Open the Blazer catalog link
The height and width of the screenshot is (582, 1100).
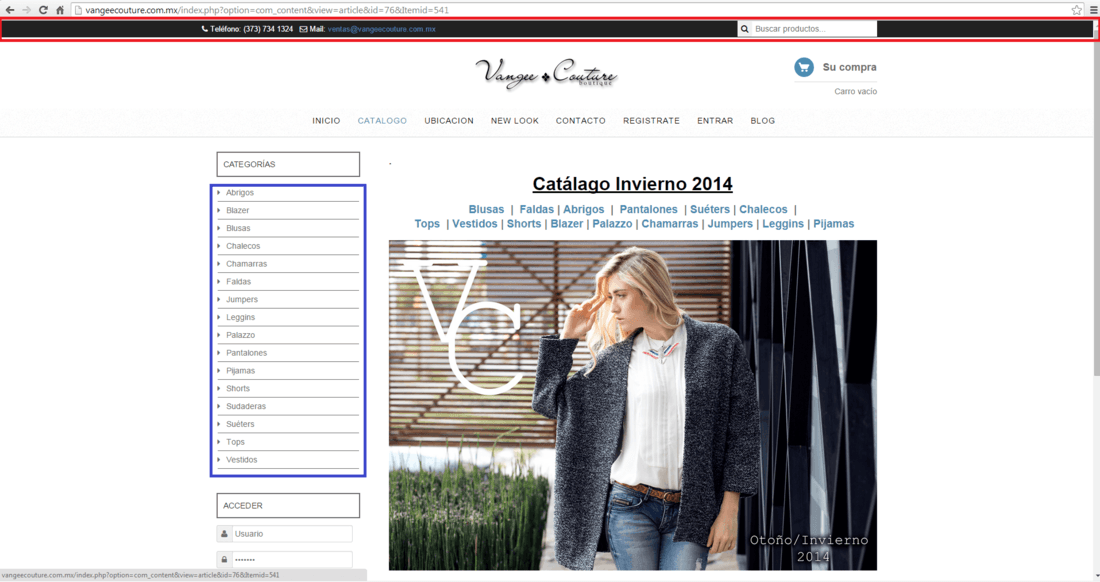coord(567,224)
